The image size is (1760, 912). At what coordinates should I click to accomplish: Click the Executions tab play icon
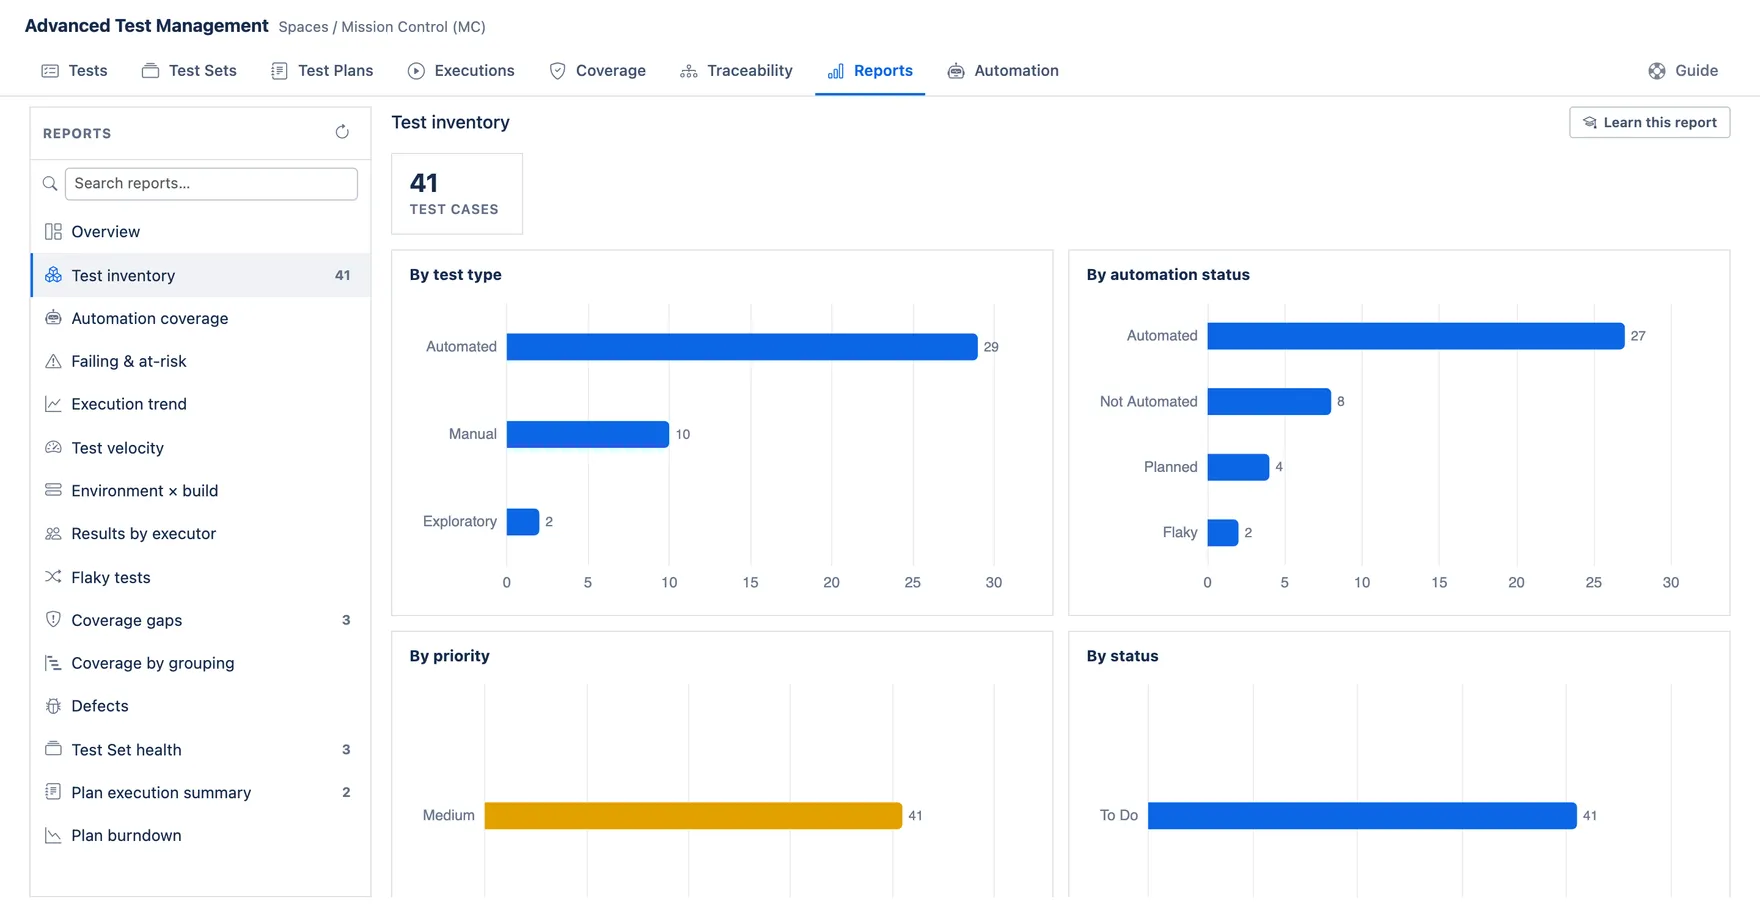point(416,71)
